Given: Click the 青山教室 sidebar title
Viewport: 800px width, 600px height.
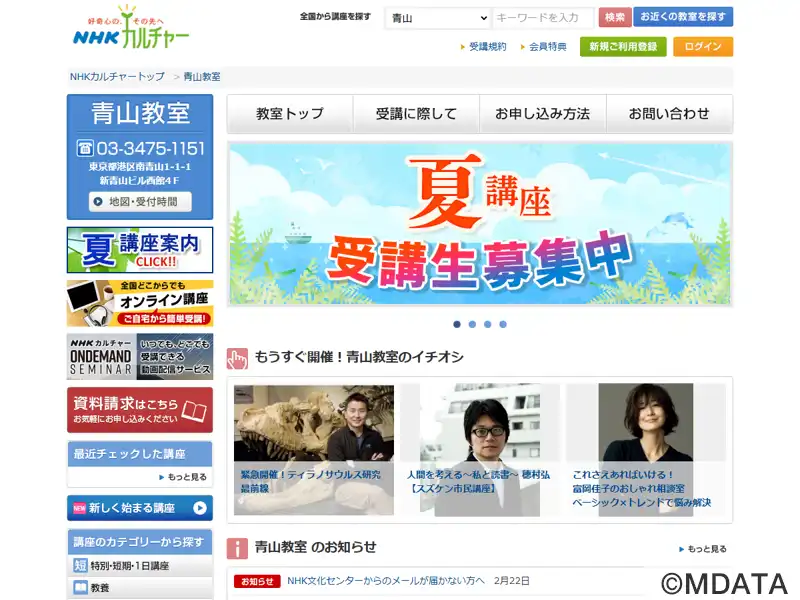Looking at the screenshot, I should coord(140,113).
